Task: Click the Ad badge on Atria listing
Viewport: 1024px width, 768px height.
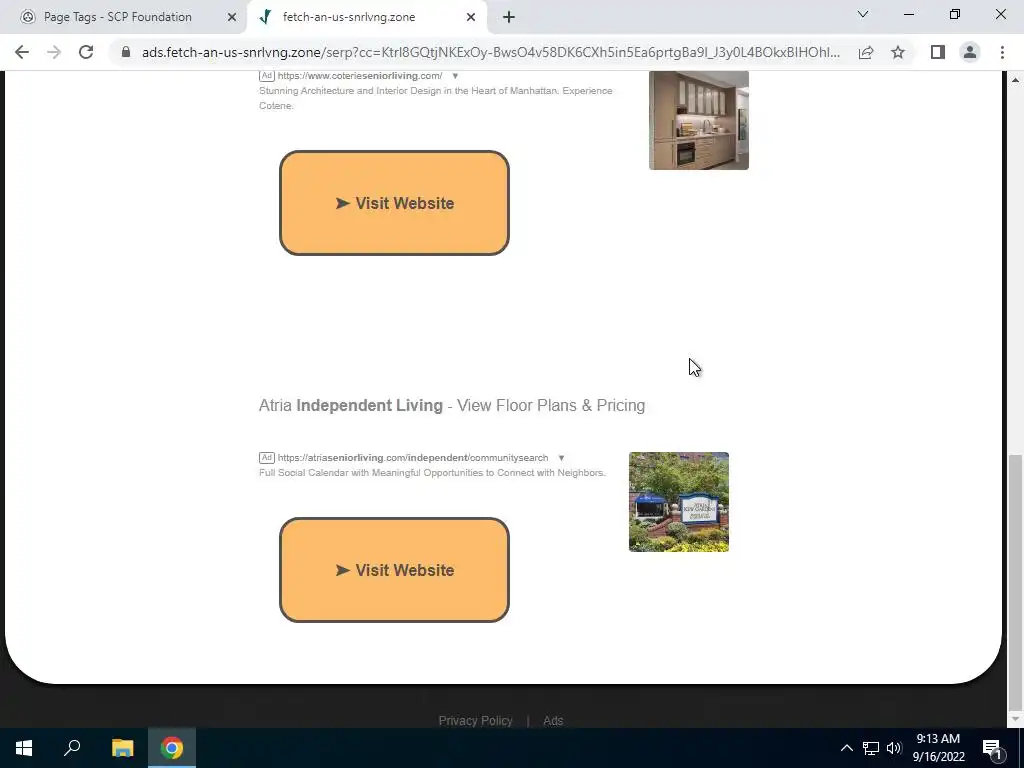Action: (x=266, y=458)
